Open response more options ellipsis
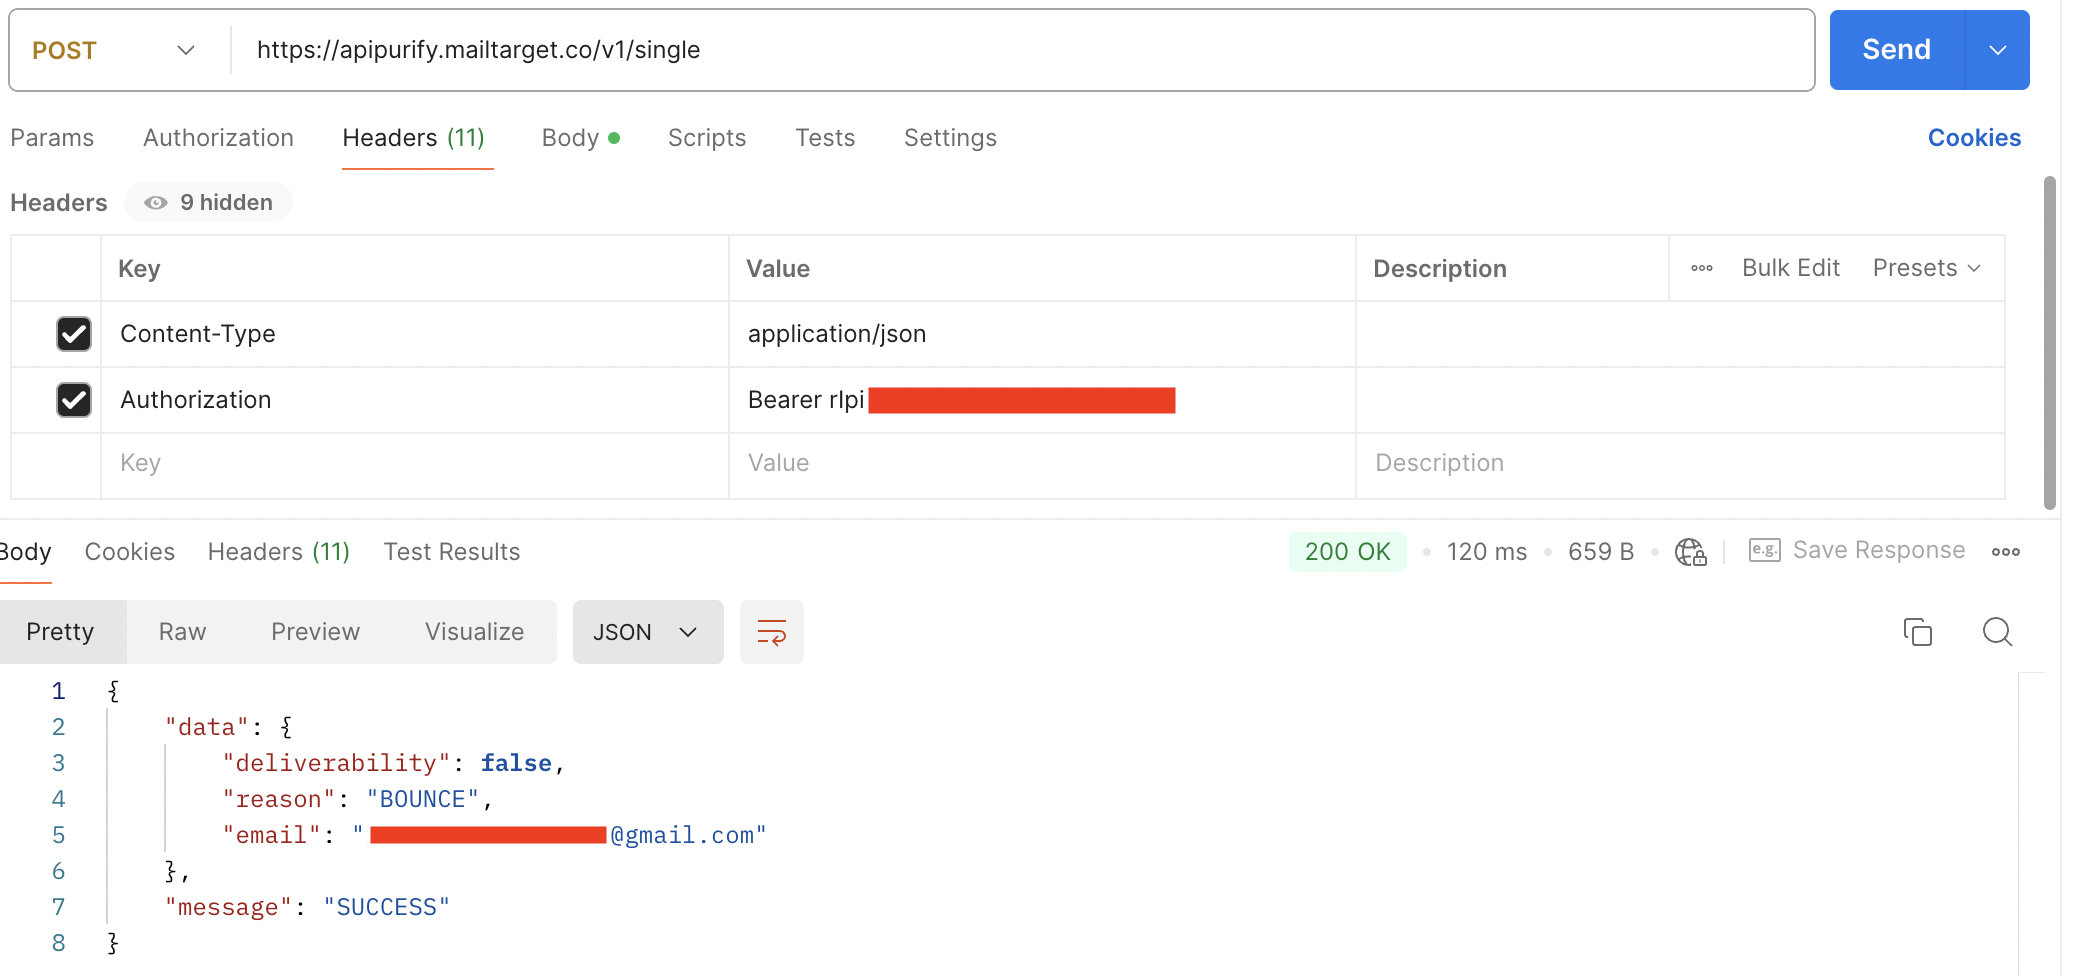The width and height of the screenshot is (2076, 978). coord(2005,552)
